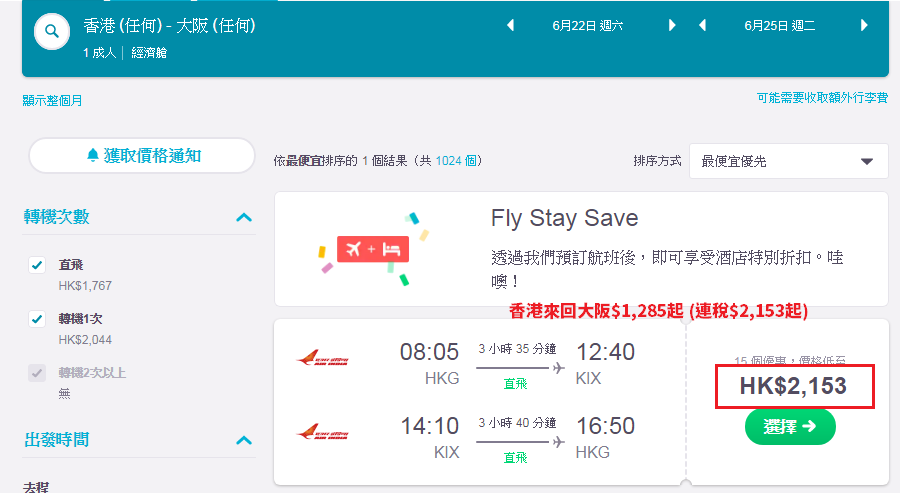Go to next departure date after 6月22日
The height and width of the screenshot is (493, 900).
(672, 25)
